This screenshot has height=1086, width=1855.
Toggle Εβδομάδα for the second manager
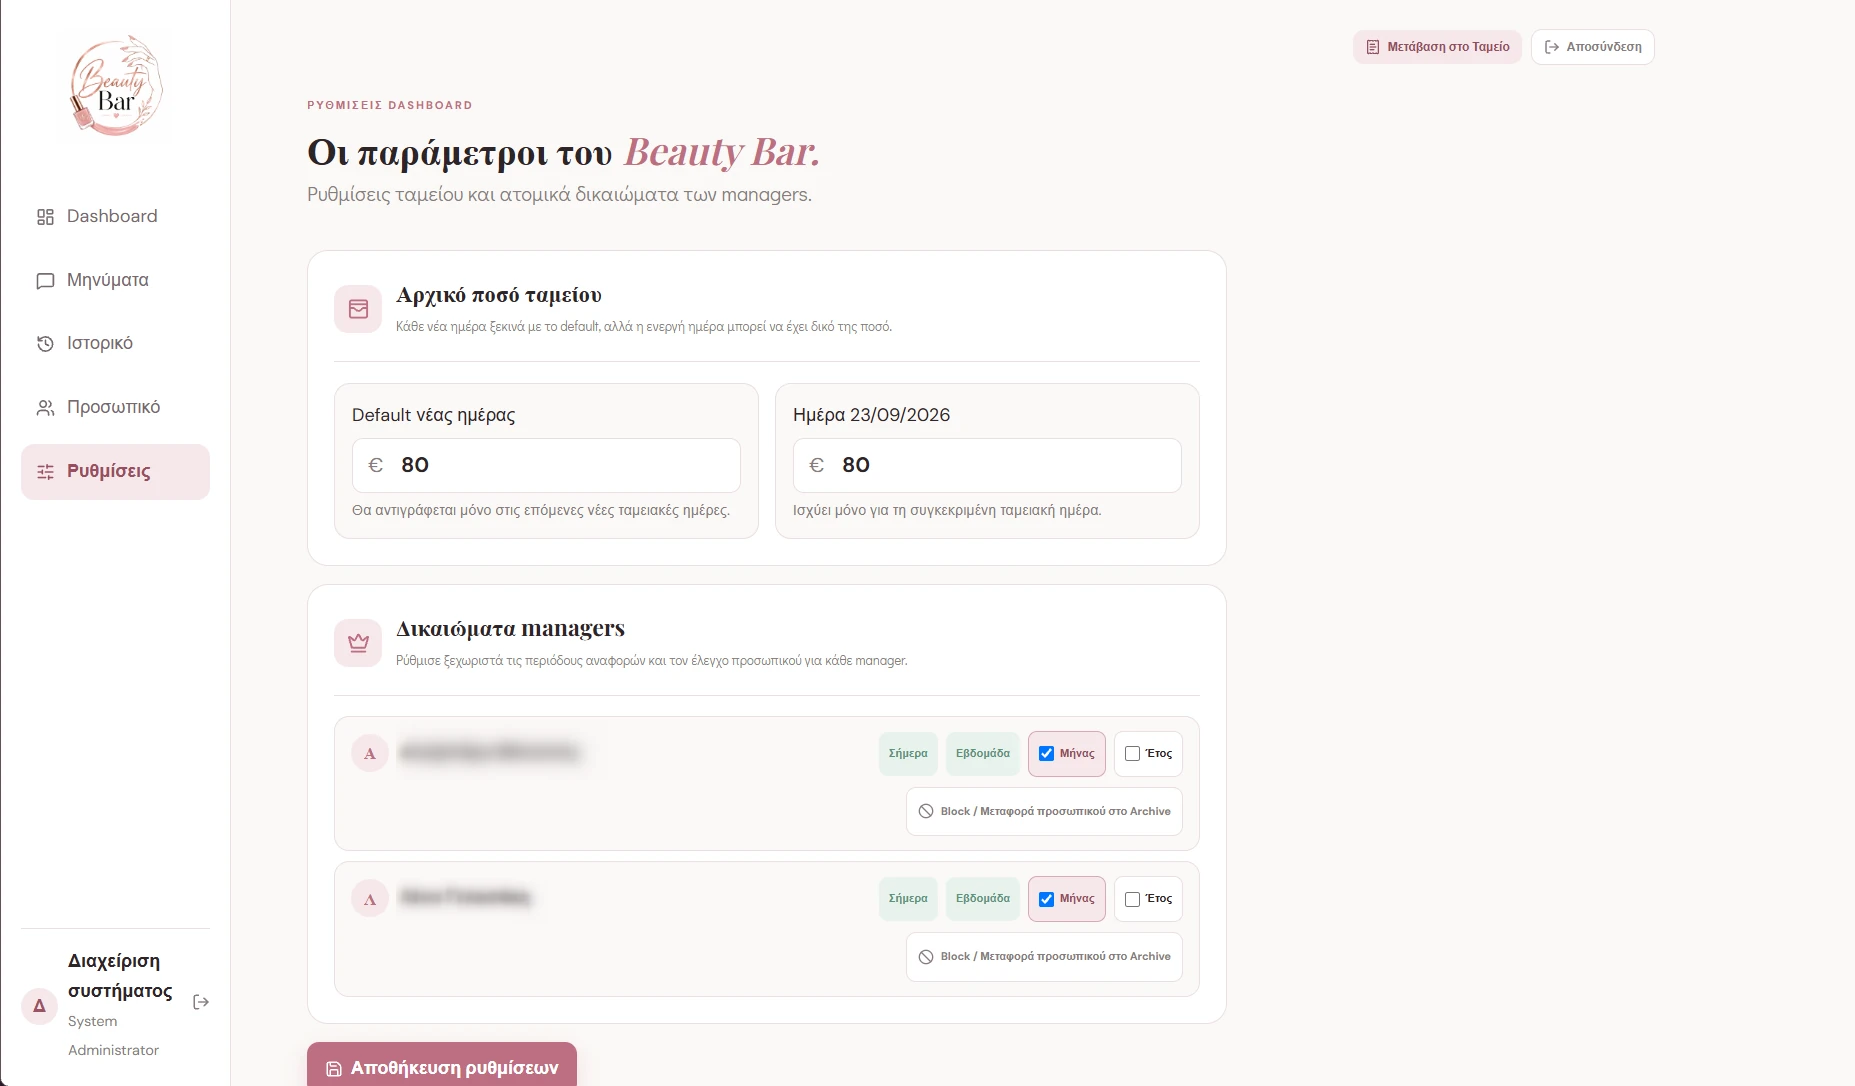(x=983, y=899)
